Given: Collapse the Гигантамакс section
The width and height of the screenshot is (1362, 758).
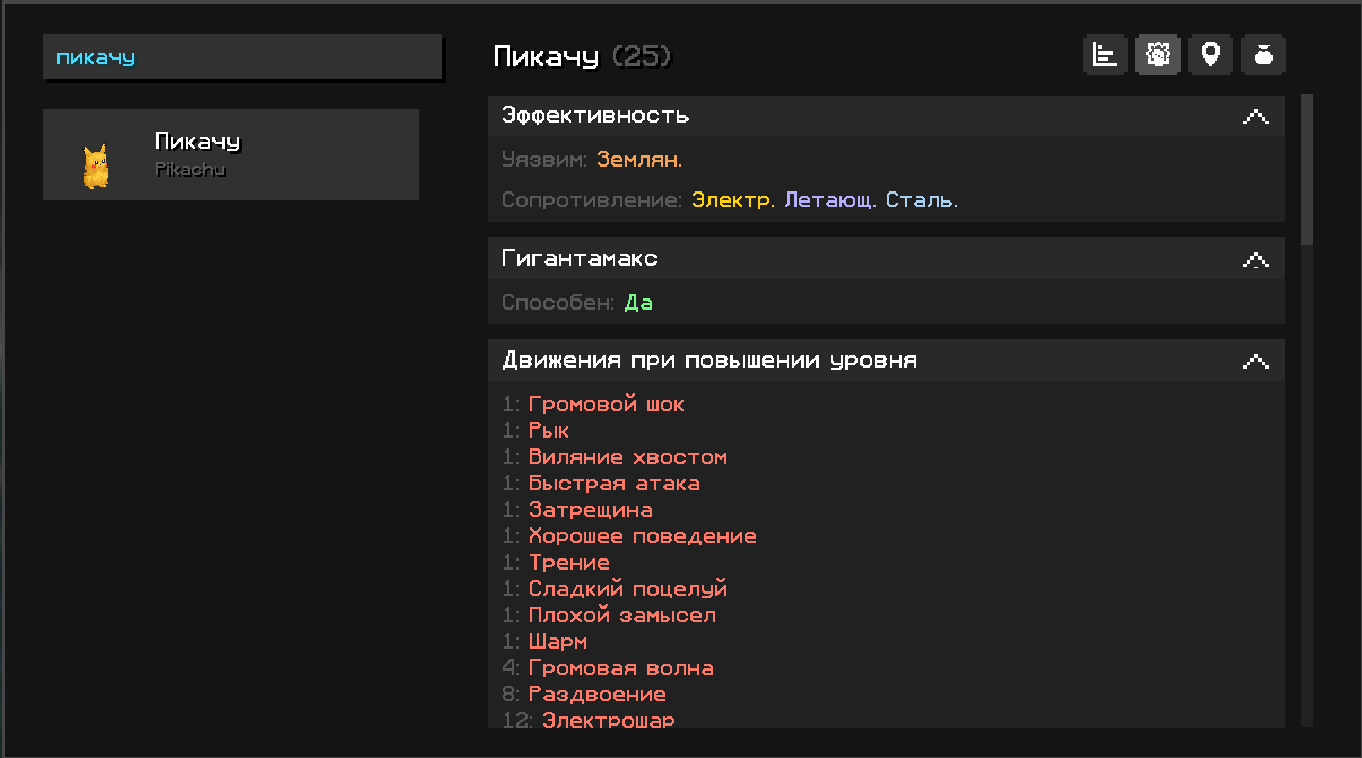Looking at the screenshot, I should [x=1255, y=259].
